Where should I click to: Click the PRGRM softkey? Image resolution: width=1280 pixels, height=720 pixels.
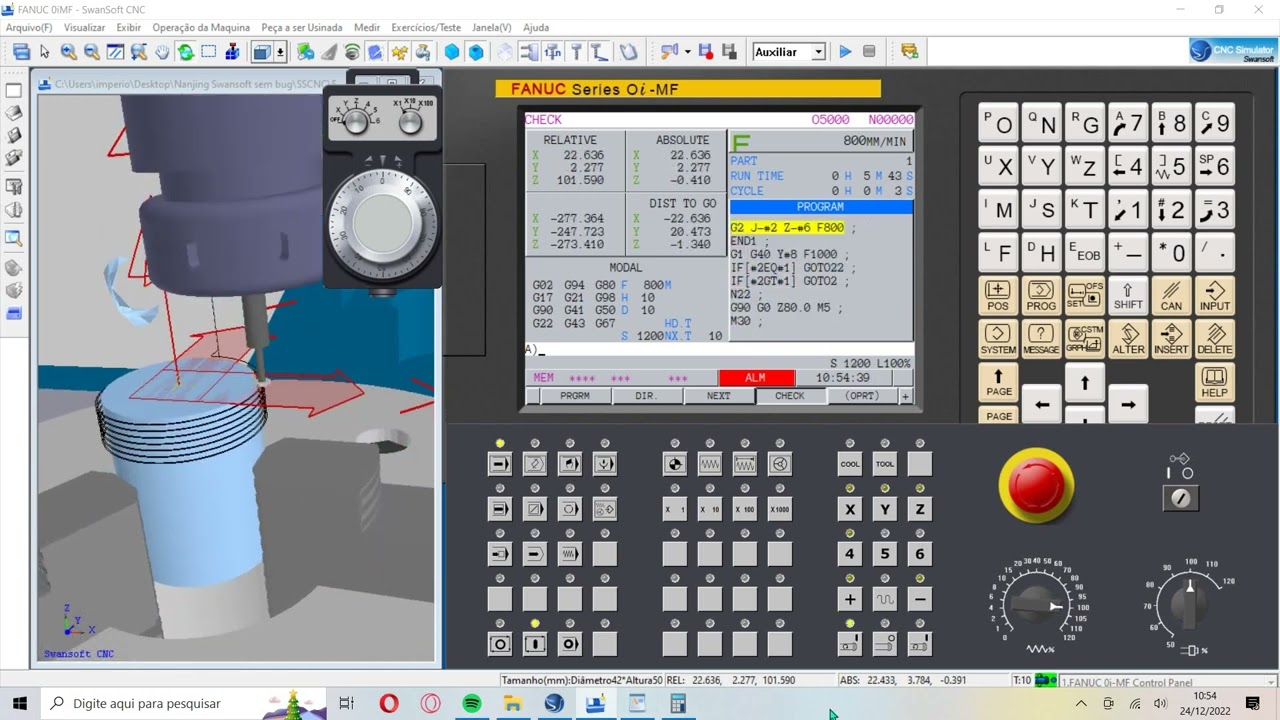point(575,396)
